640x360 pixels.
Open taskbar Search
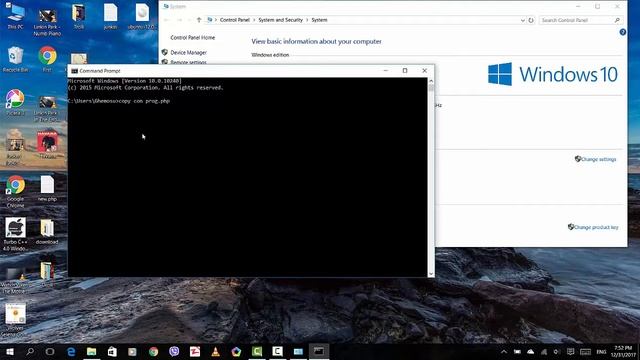[x=30, y=351]
